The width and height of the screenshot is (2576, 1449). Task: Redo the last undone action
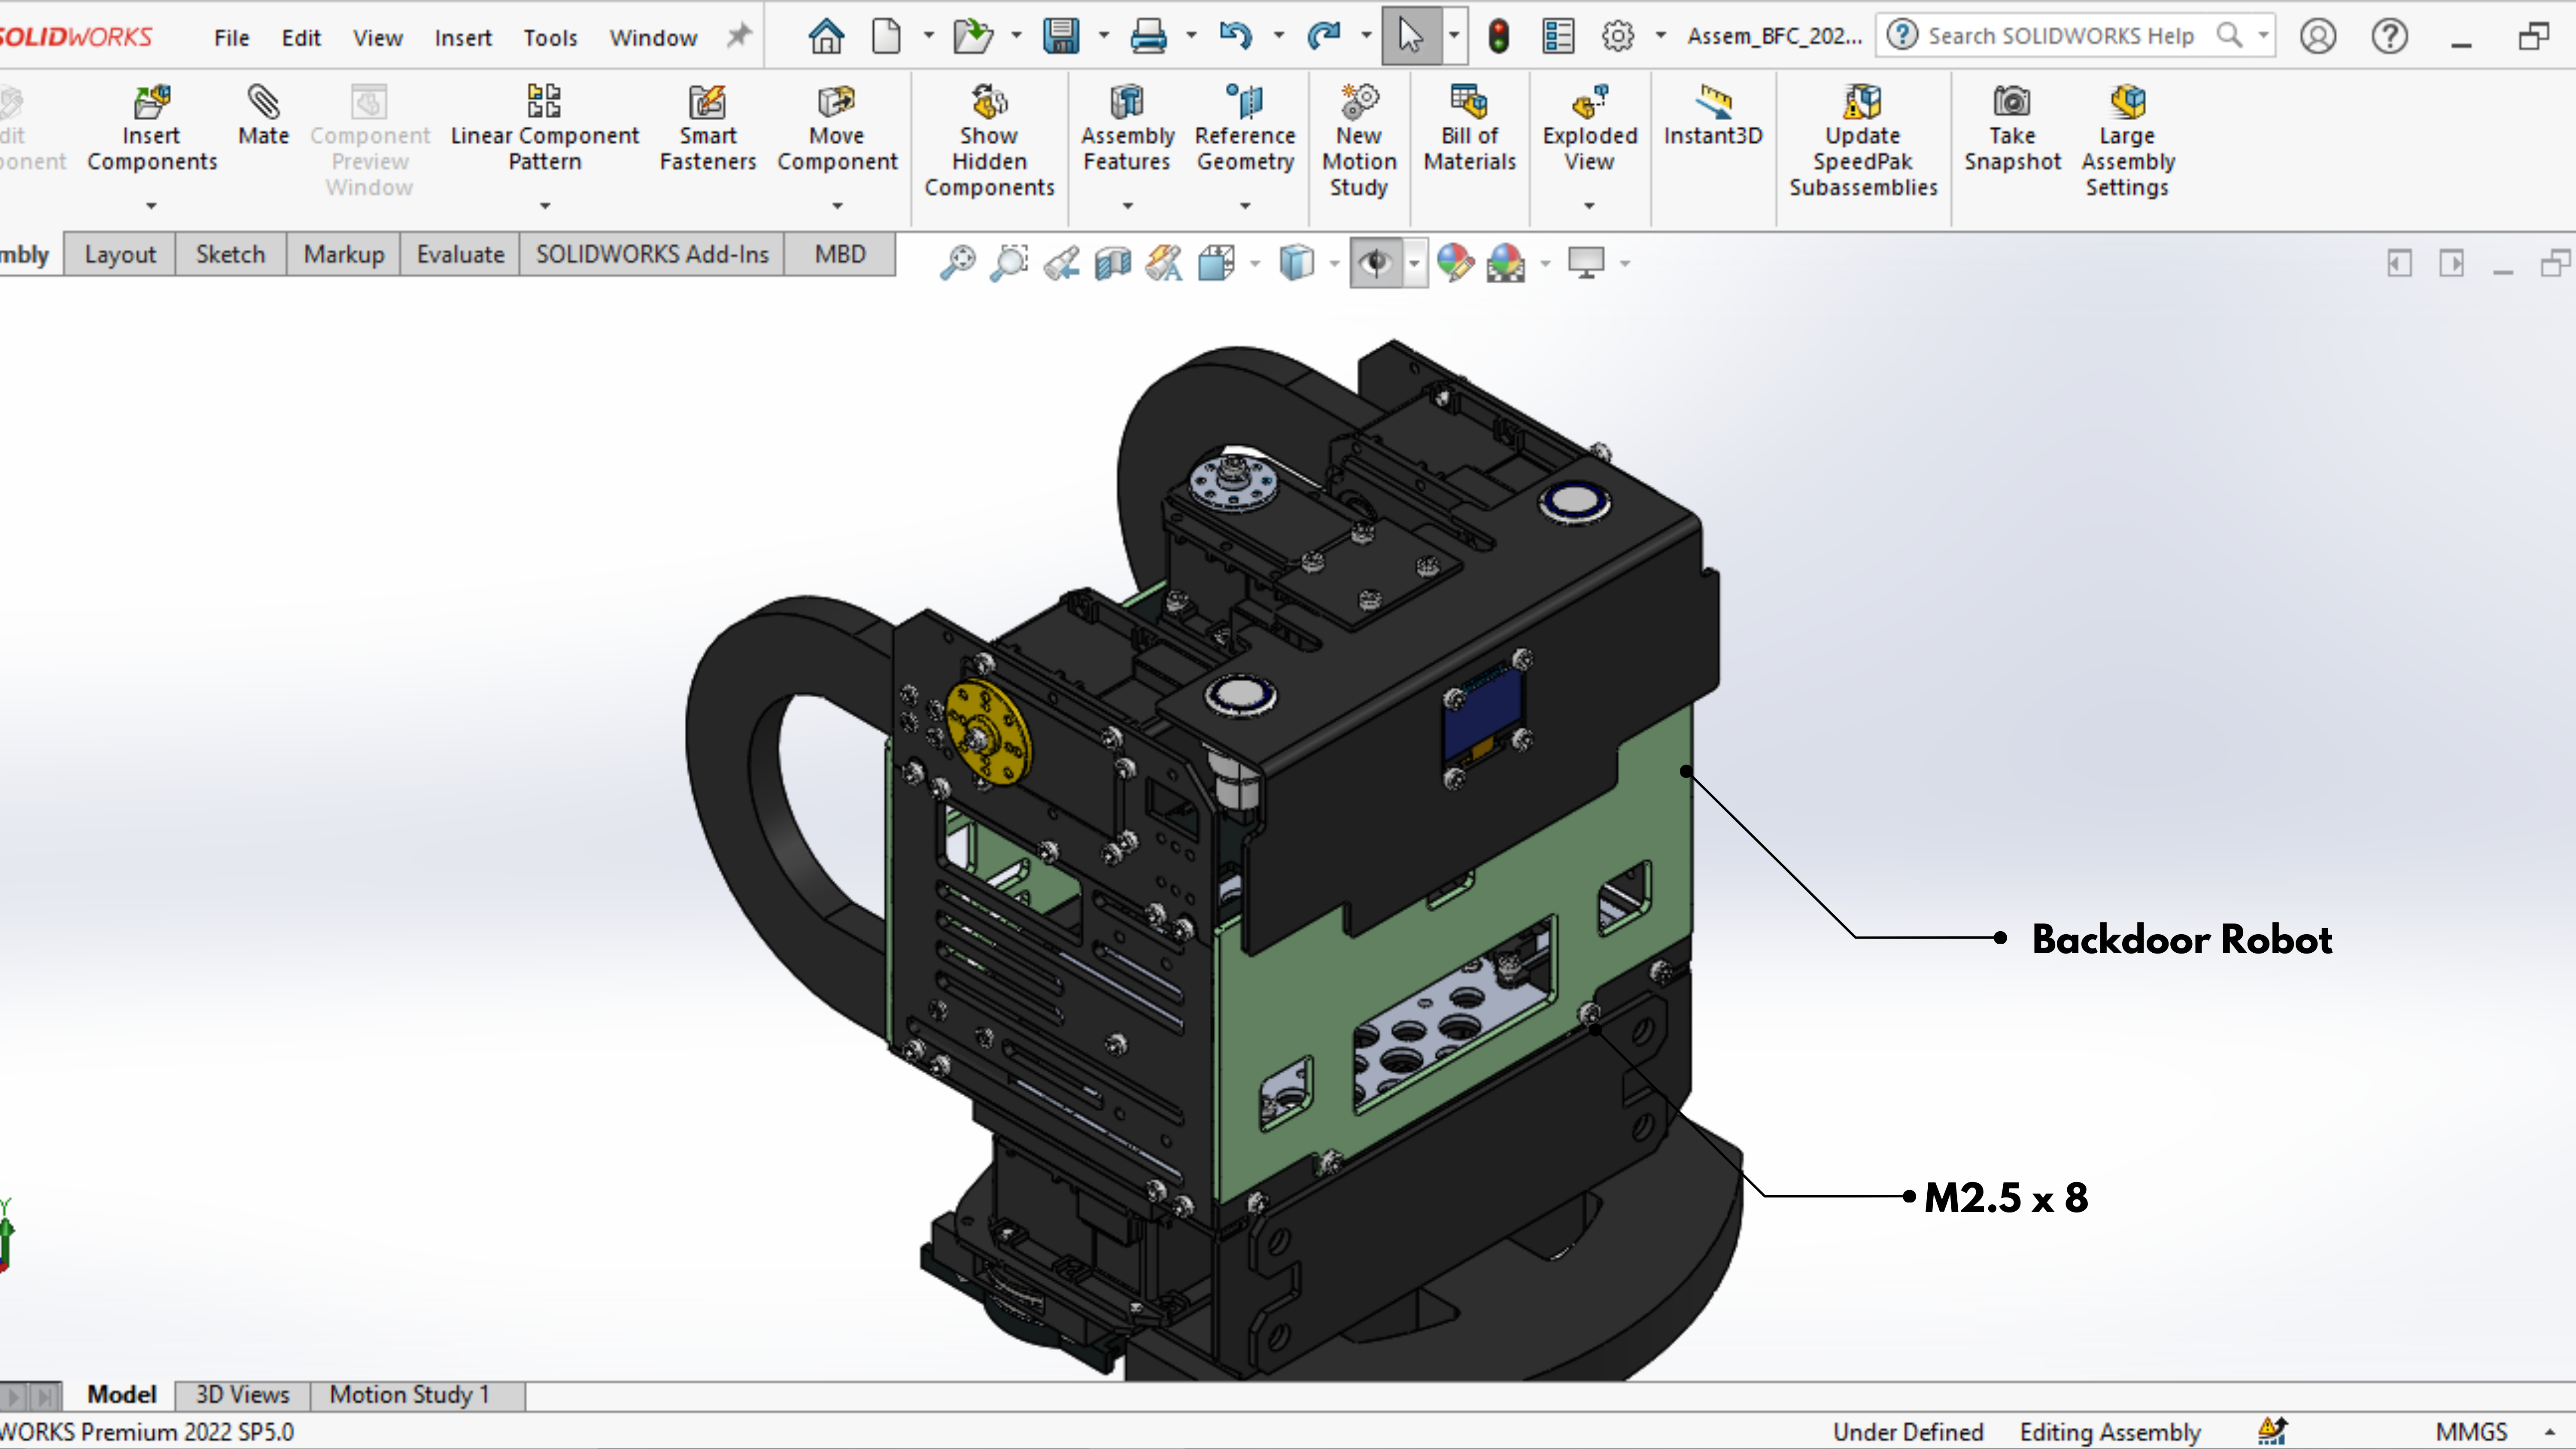click(1323, 37)
